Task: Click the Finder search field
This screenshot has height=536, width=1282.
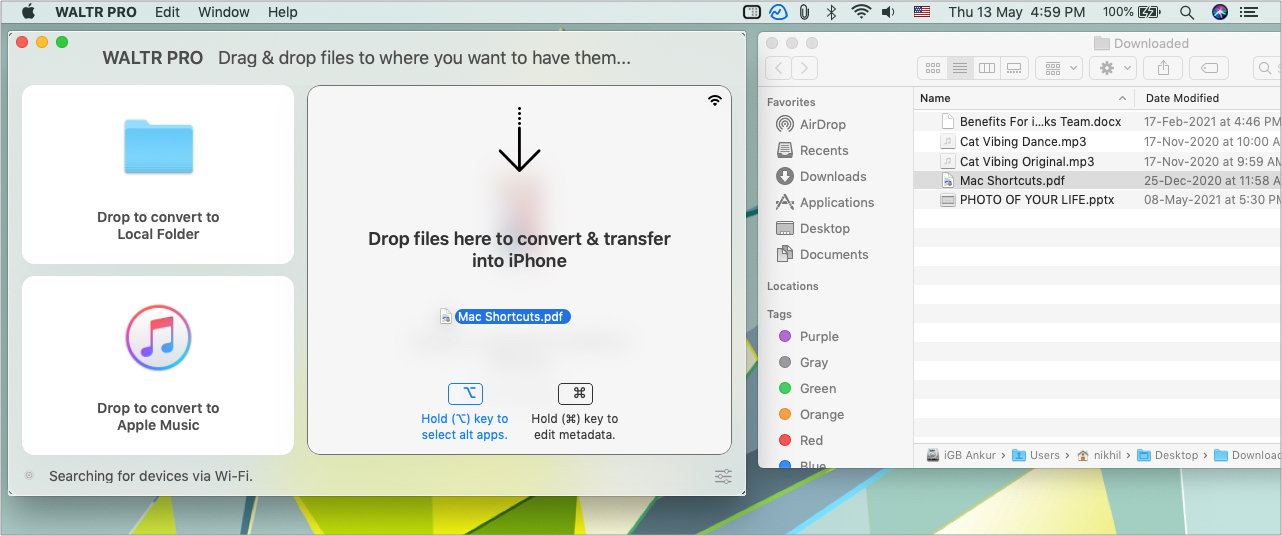Action: pos(1268,68)
